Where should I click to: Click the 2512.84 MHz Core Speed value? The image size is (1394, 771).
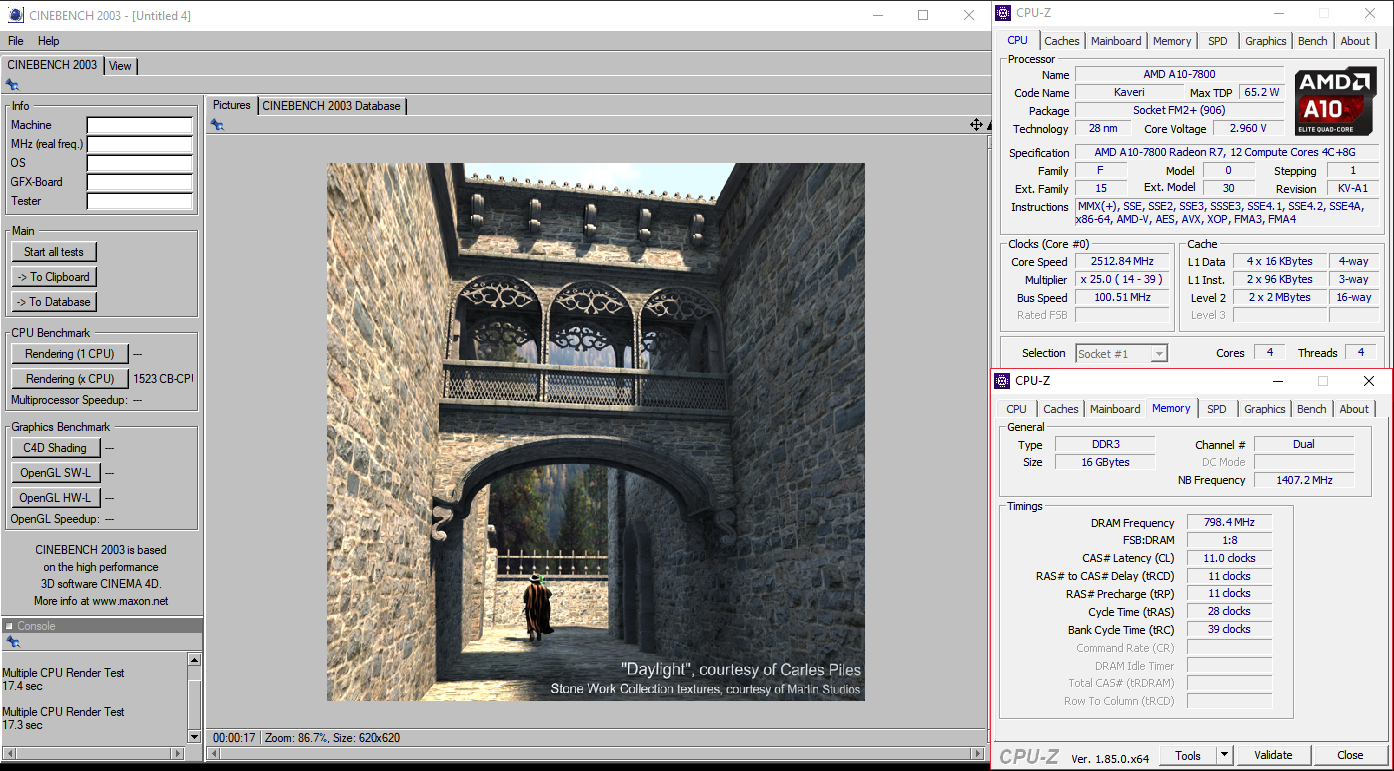point(1122,262)
